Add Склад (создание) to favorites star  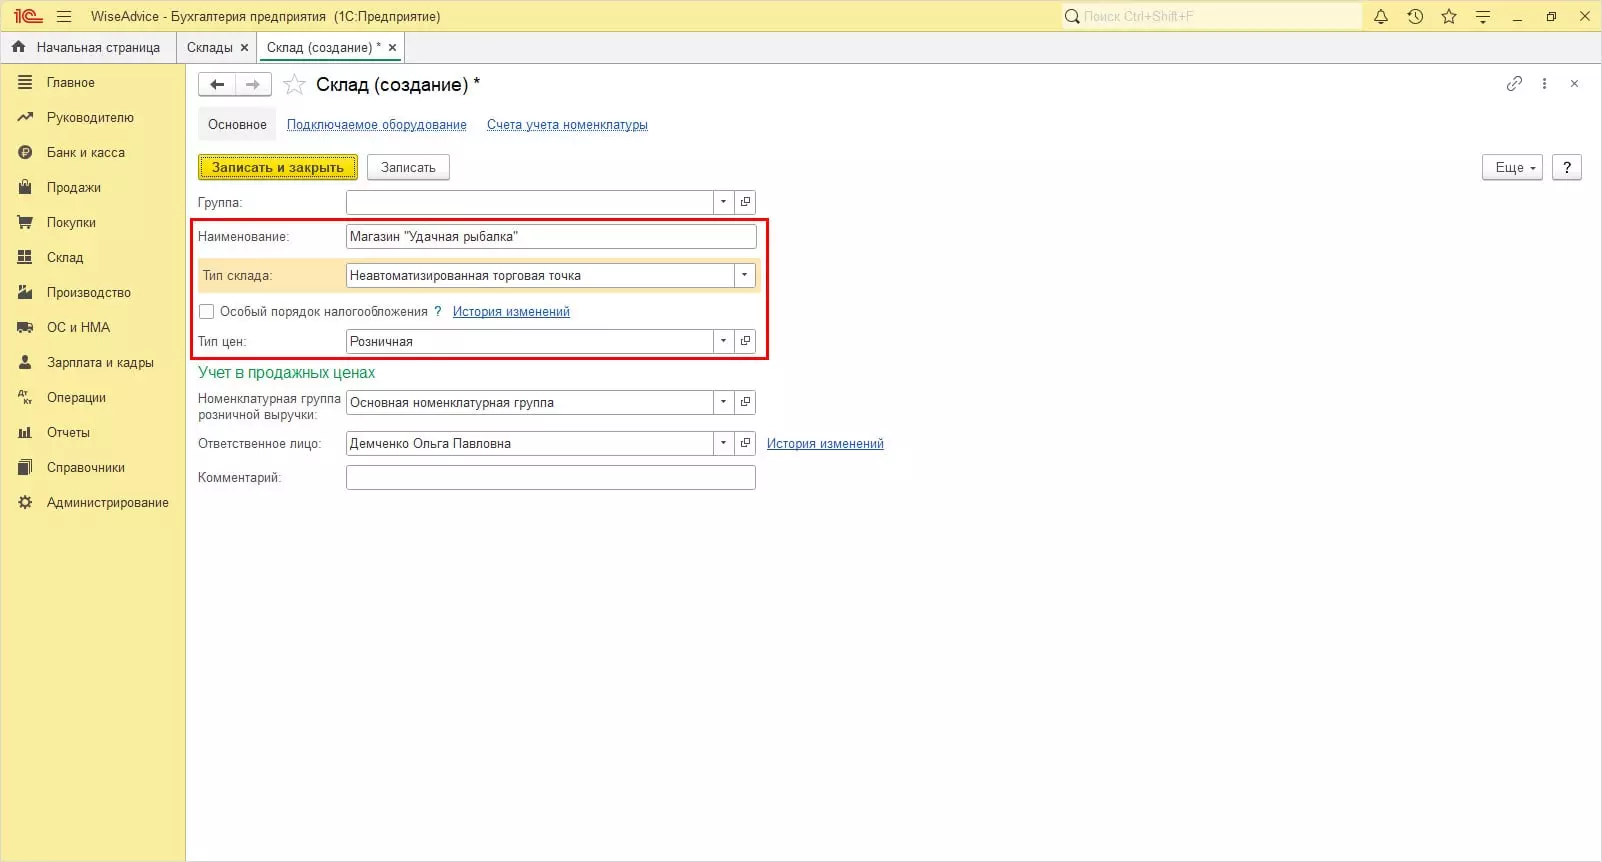click(294, 85)
